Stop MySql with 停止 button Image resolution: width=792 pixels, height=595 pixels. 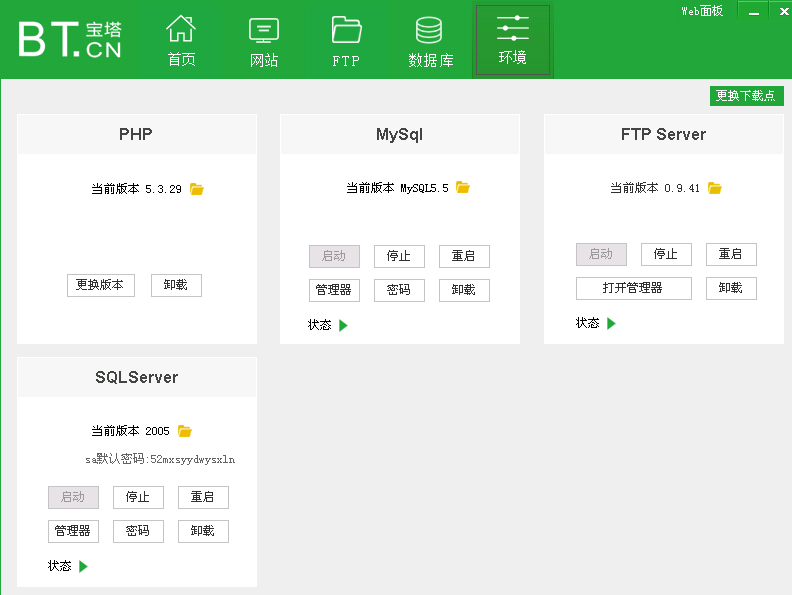(x=399, y=256)
